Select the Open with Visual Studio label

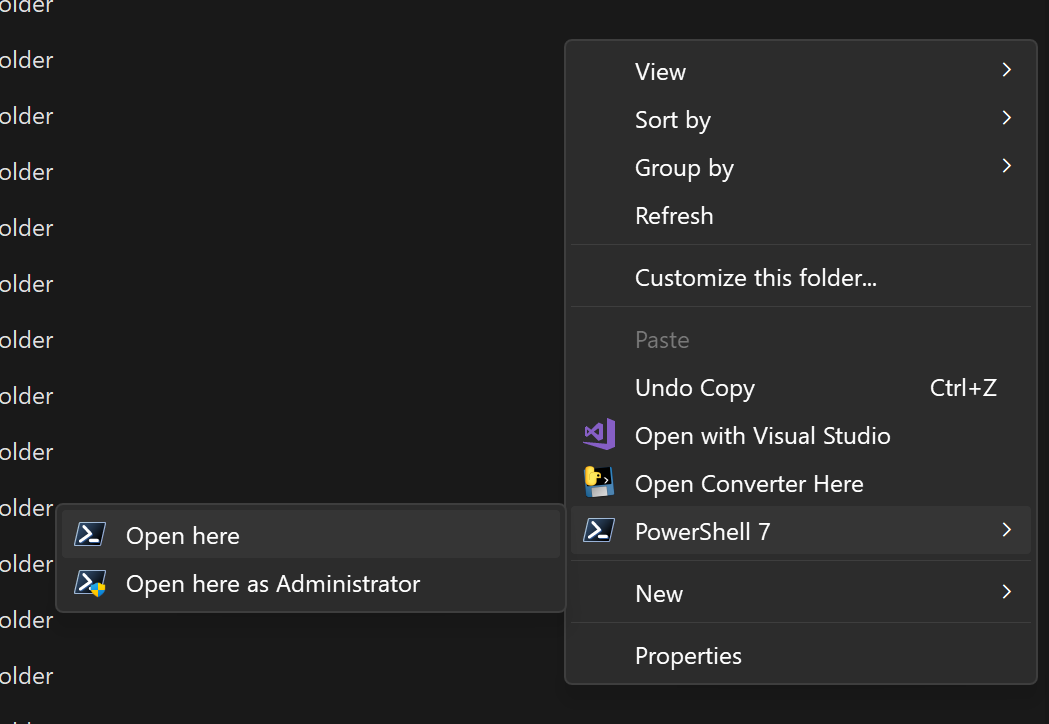coord(762,436)
